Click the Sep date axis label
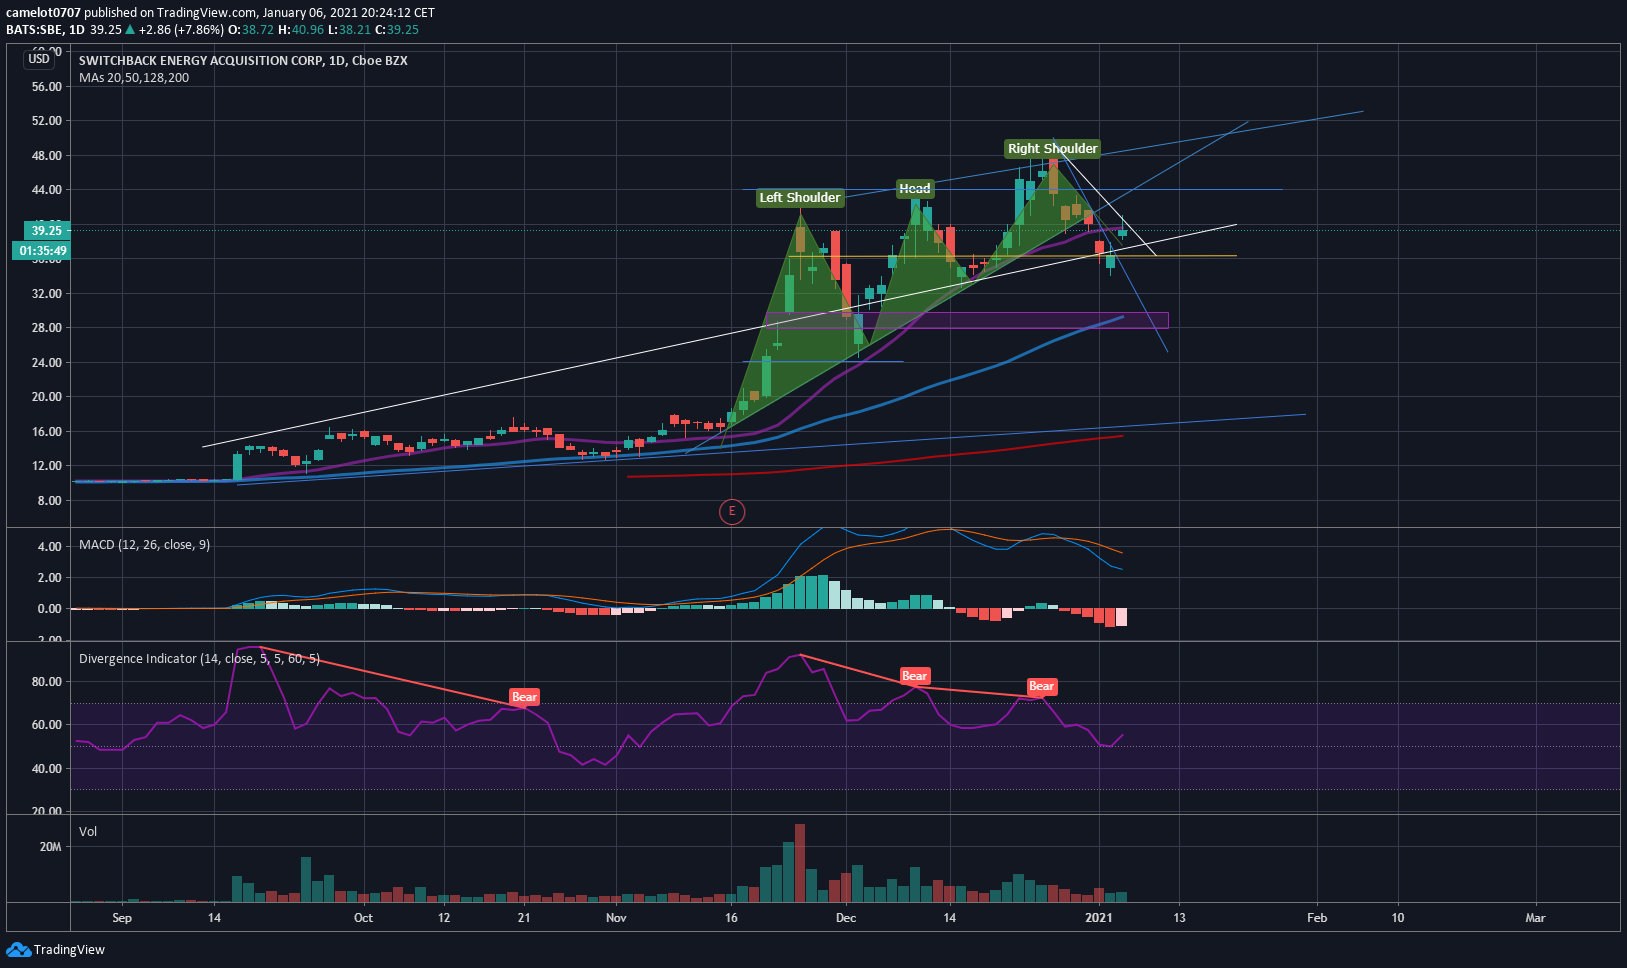This screenshot has width=1627, height=968. pos(122,917)
